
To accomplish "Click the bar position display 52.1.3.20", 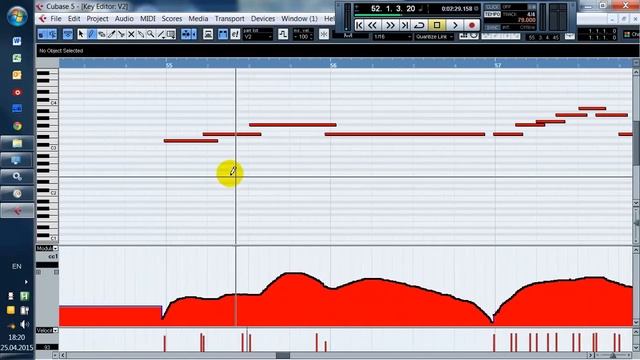I will pyautogui.click(x=393, y=9).
